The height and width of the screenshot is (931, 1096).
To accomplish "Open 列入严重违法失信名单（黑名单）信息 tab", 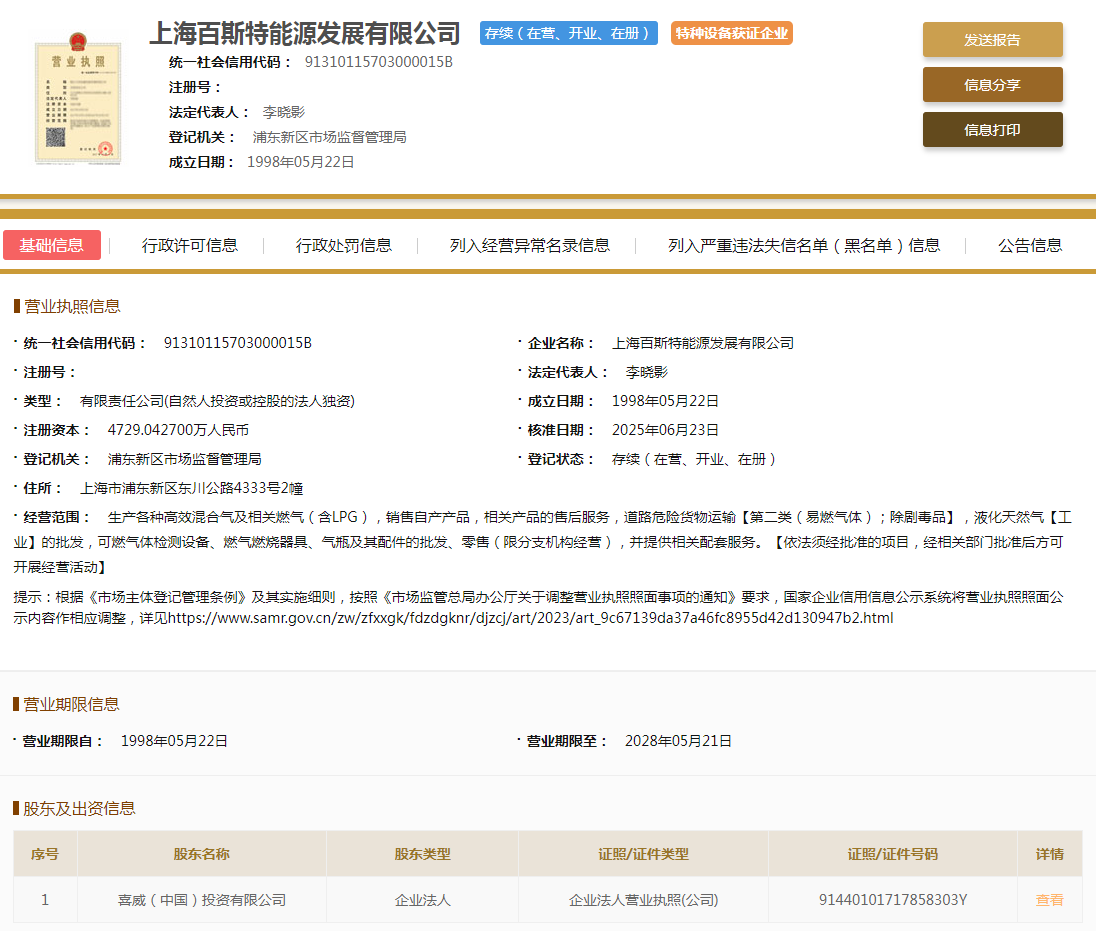I will (x=804, y=245).
